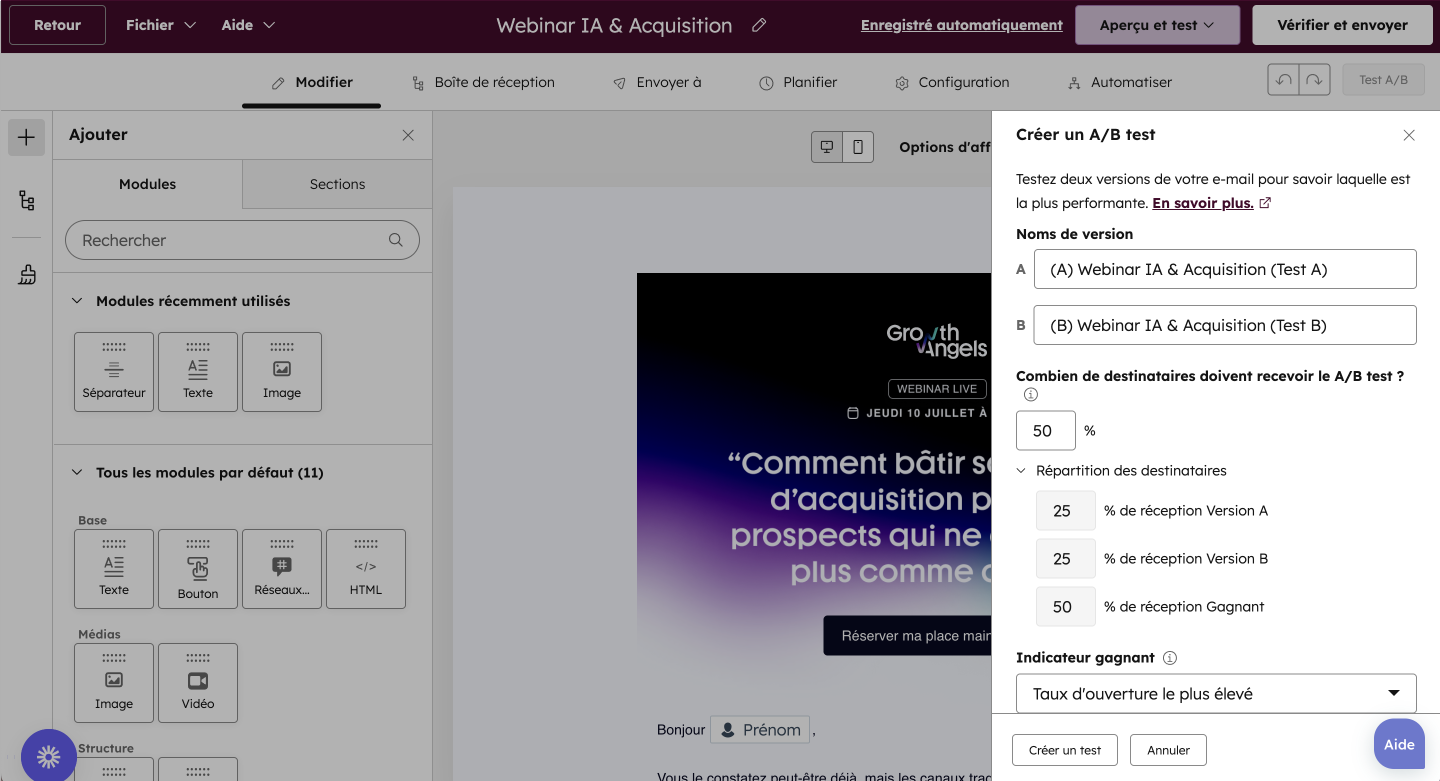
Task: Open the Indicateur gagnant dropdown
Action: pyautogui.click(x=1215, y=692)
